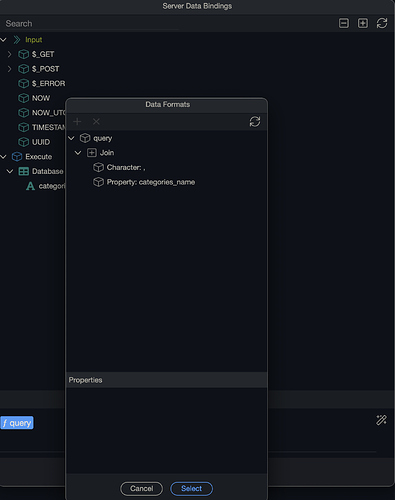Click the $_GET cube icon

[23, 54]
